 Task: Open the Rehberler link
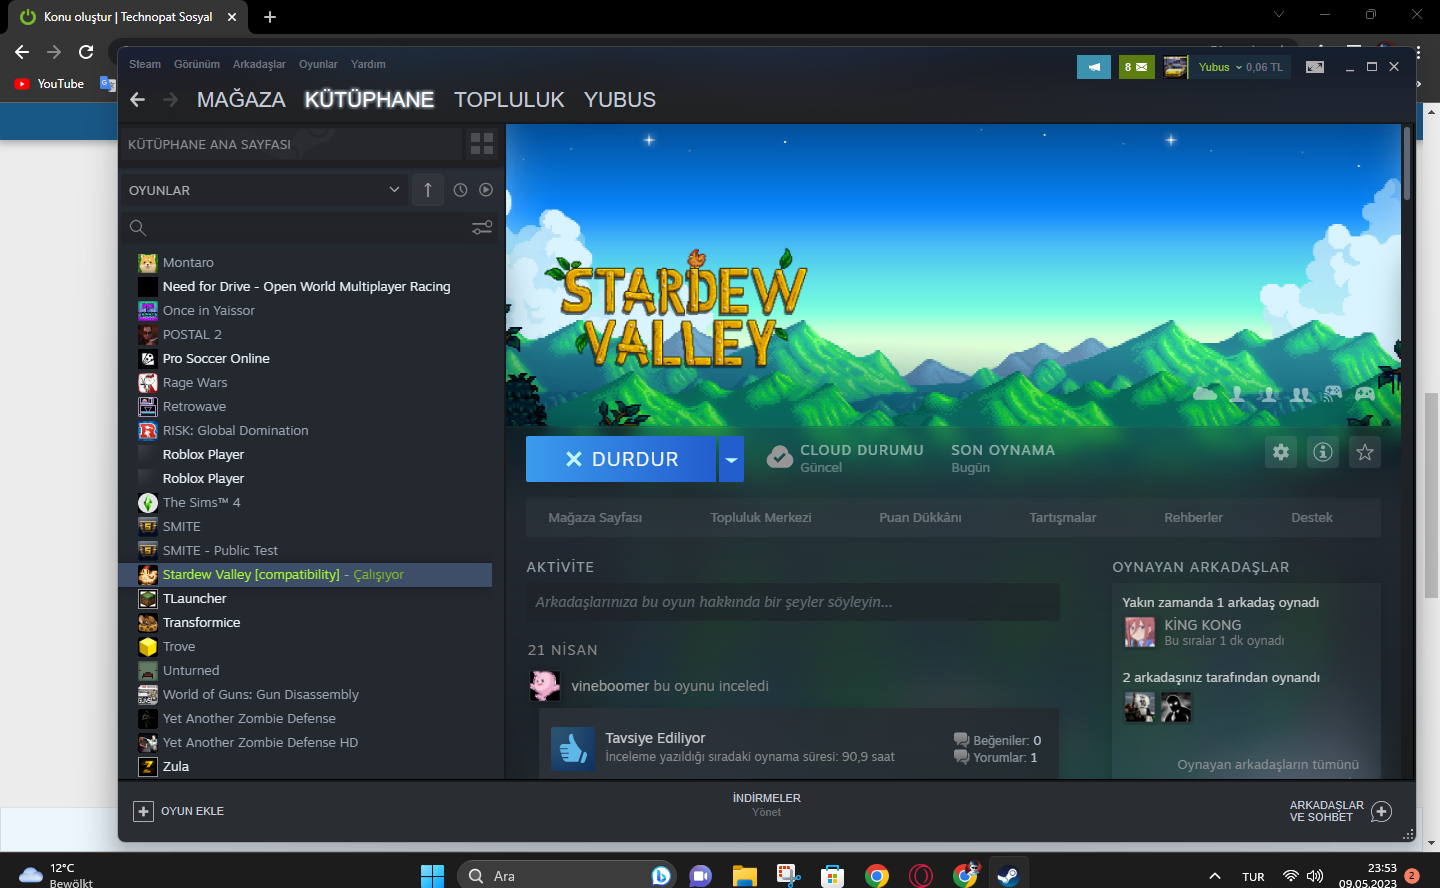pyautogui.click(x=1193, y=518)
